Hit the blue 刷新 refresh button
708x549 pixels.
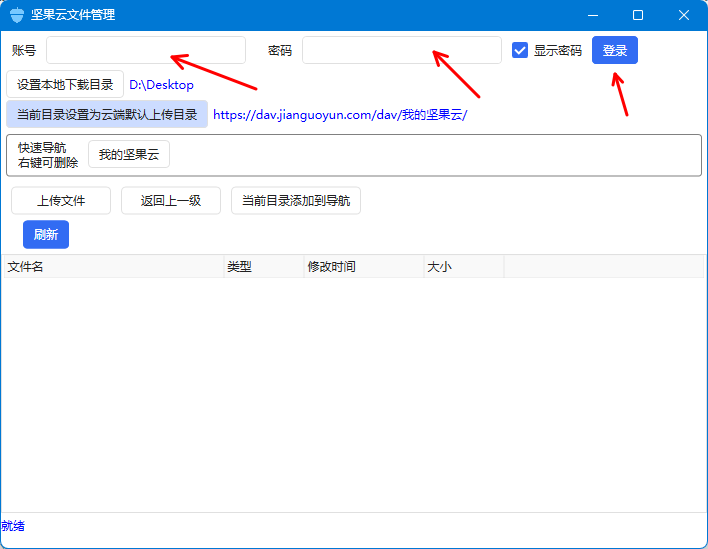[x=46, y=235]
